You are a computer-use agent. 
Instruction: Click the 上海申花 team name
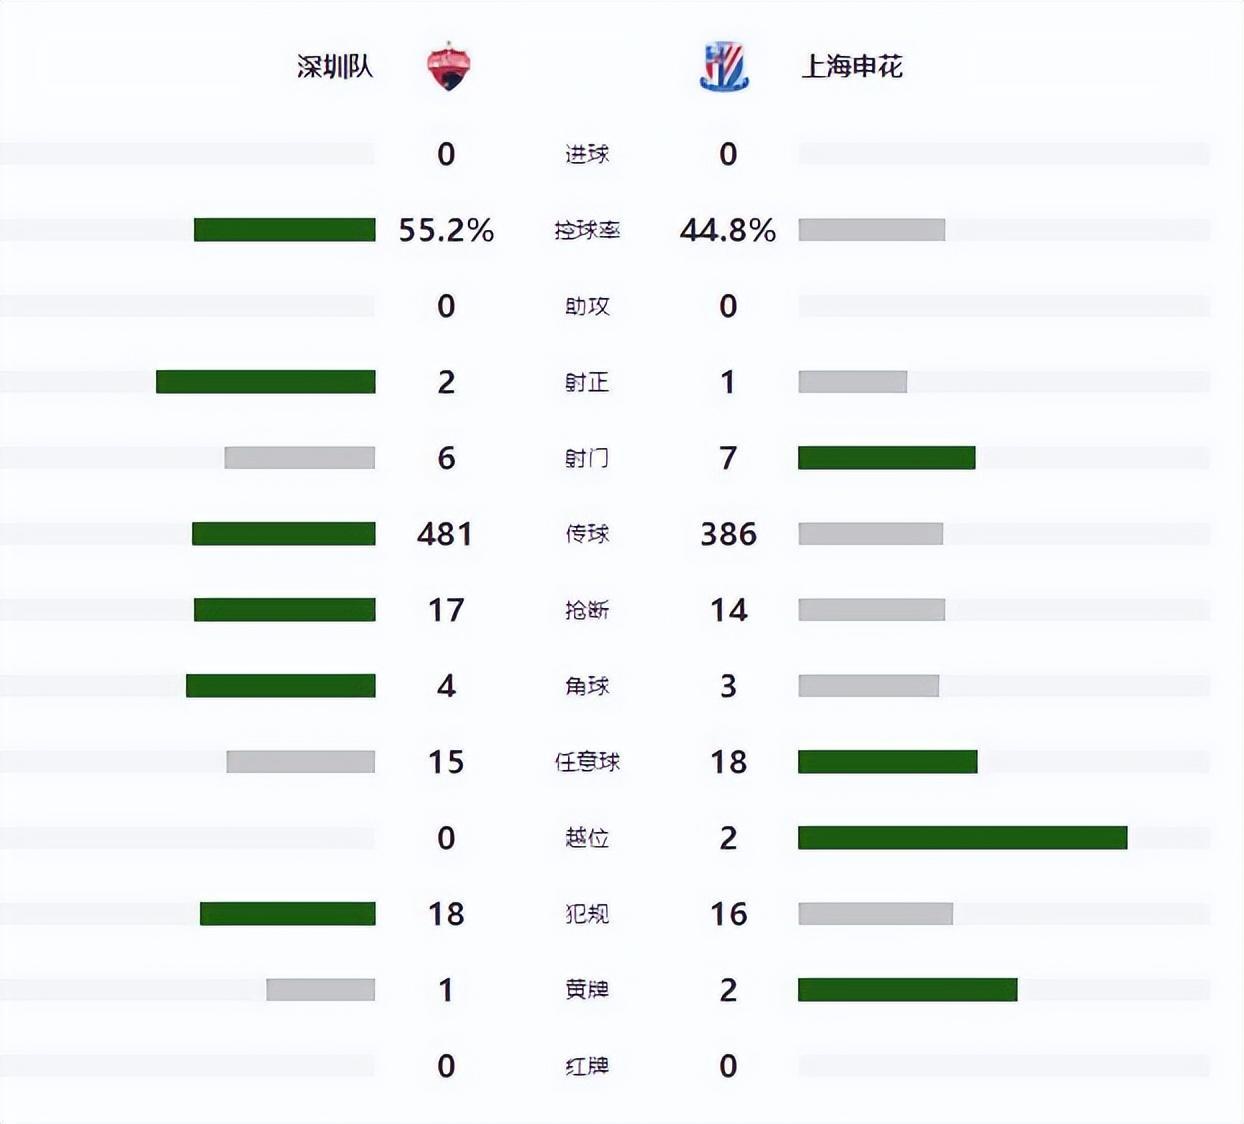[852, 67]
